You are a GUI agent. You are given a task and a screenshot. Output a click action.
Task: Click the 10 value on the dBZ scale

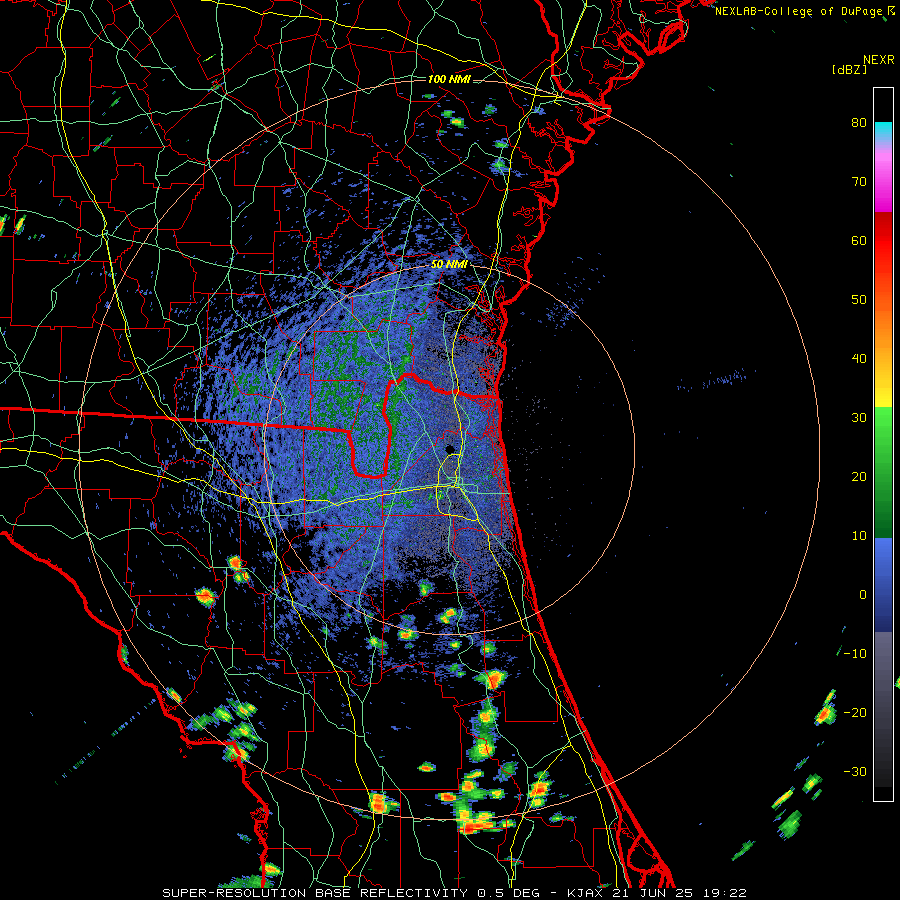pyautogui.click(x=859, y=536)
